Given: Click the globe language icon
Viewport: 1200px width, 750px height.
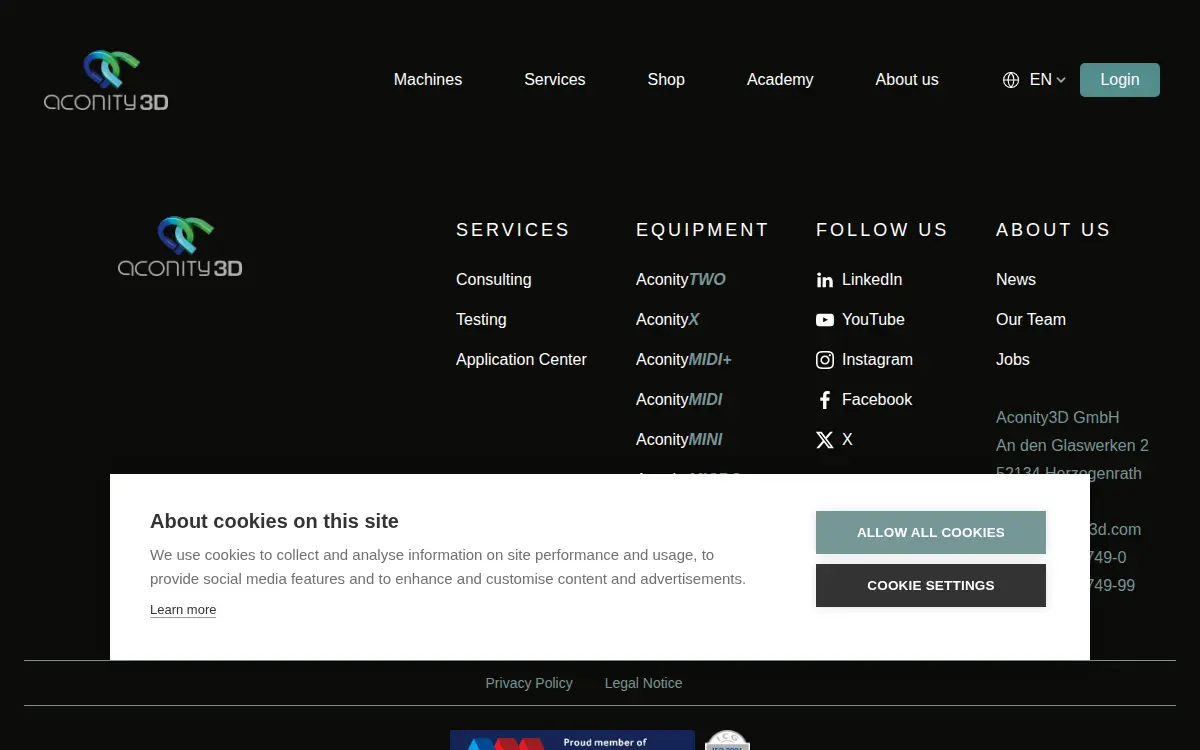Looking at the screenshot, I should click(x=1011, y=80).
